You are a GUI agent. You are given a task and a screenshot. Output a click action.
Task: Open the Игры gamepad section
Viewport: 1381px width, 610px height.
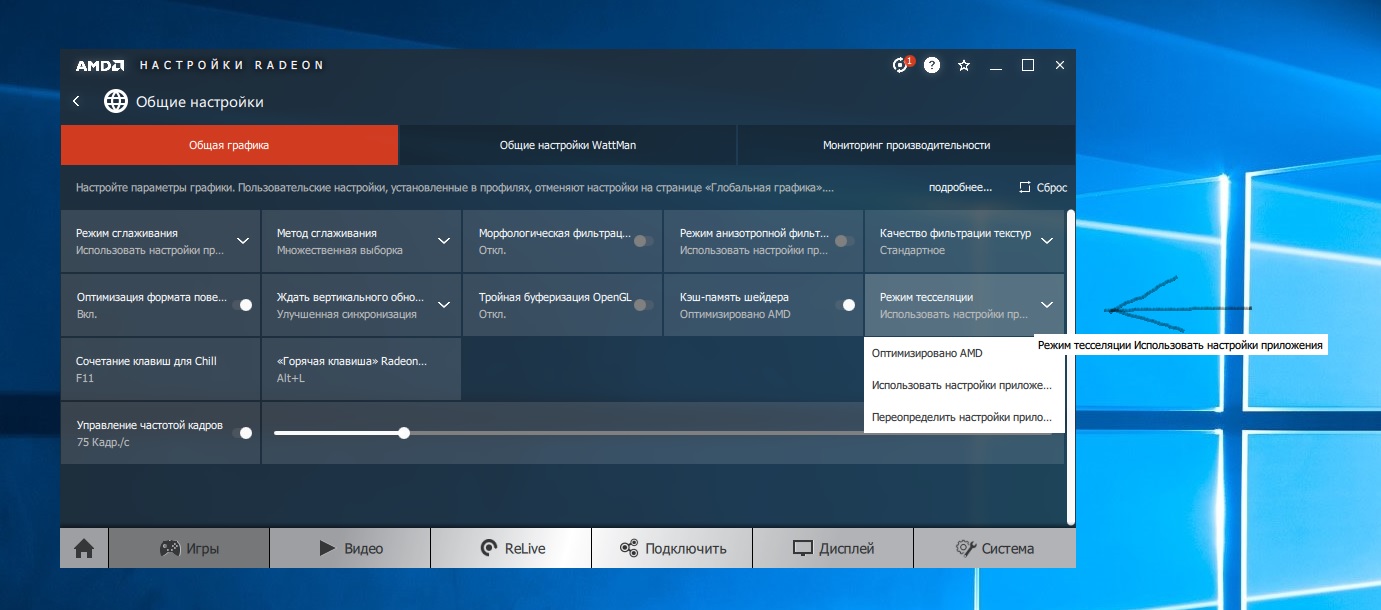tap(189, 548)
